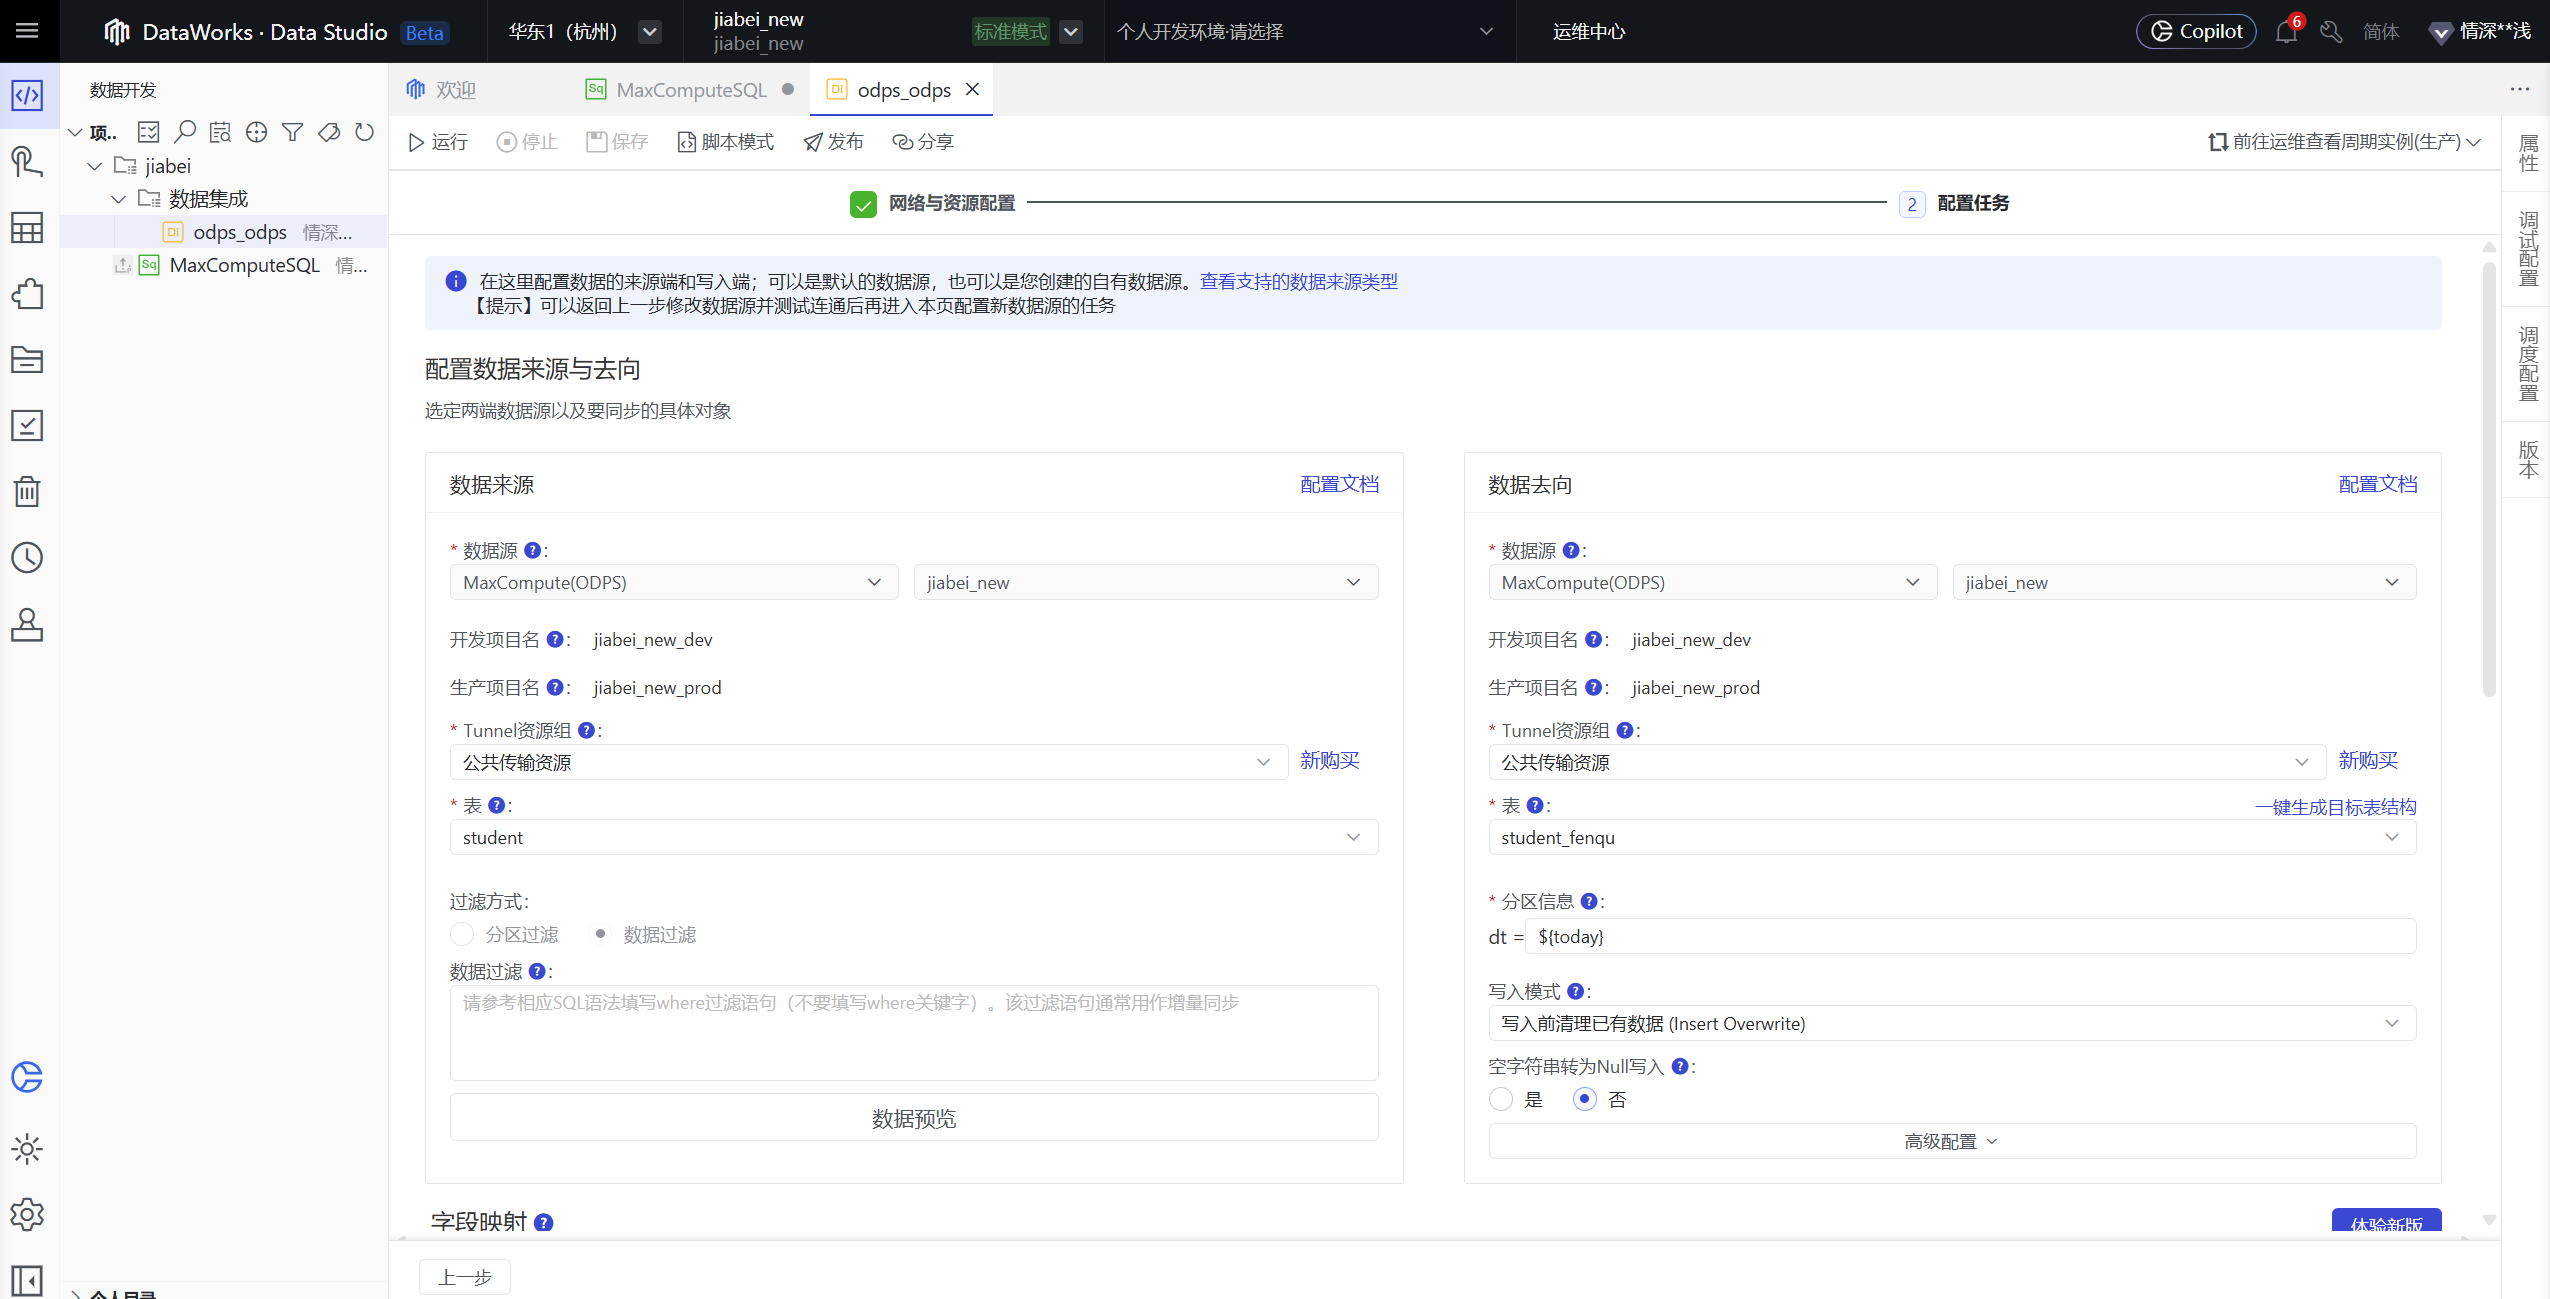
Task: Select 否 for empty-string-to-Null writing
Action: coord(1585,1099)
